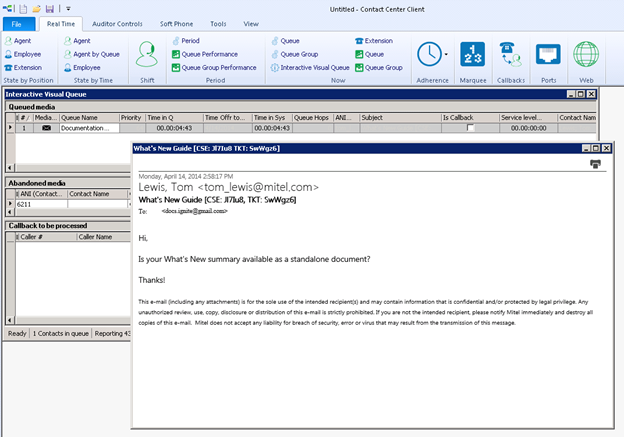Sort by Time in Q column header

pyautogui.click(x=174, y=117)
